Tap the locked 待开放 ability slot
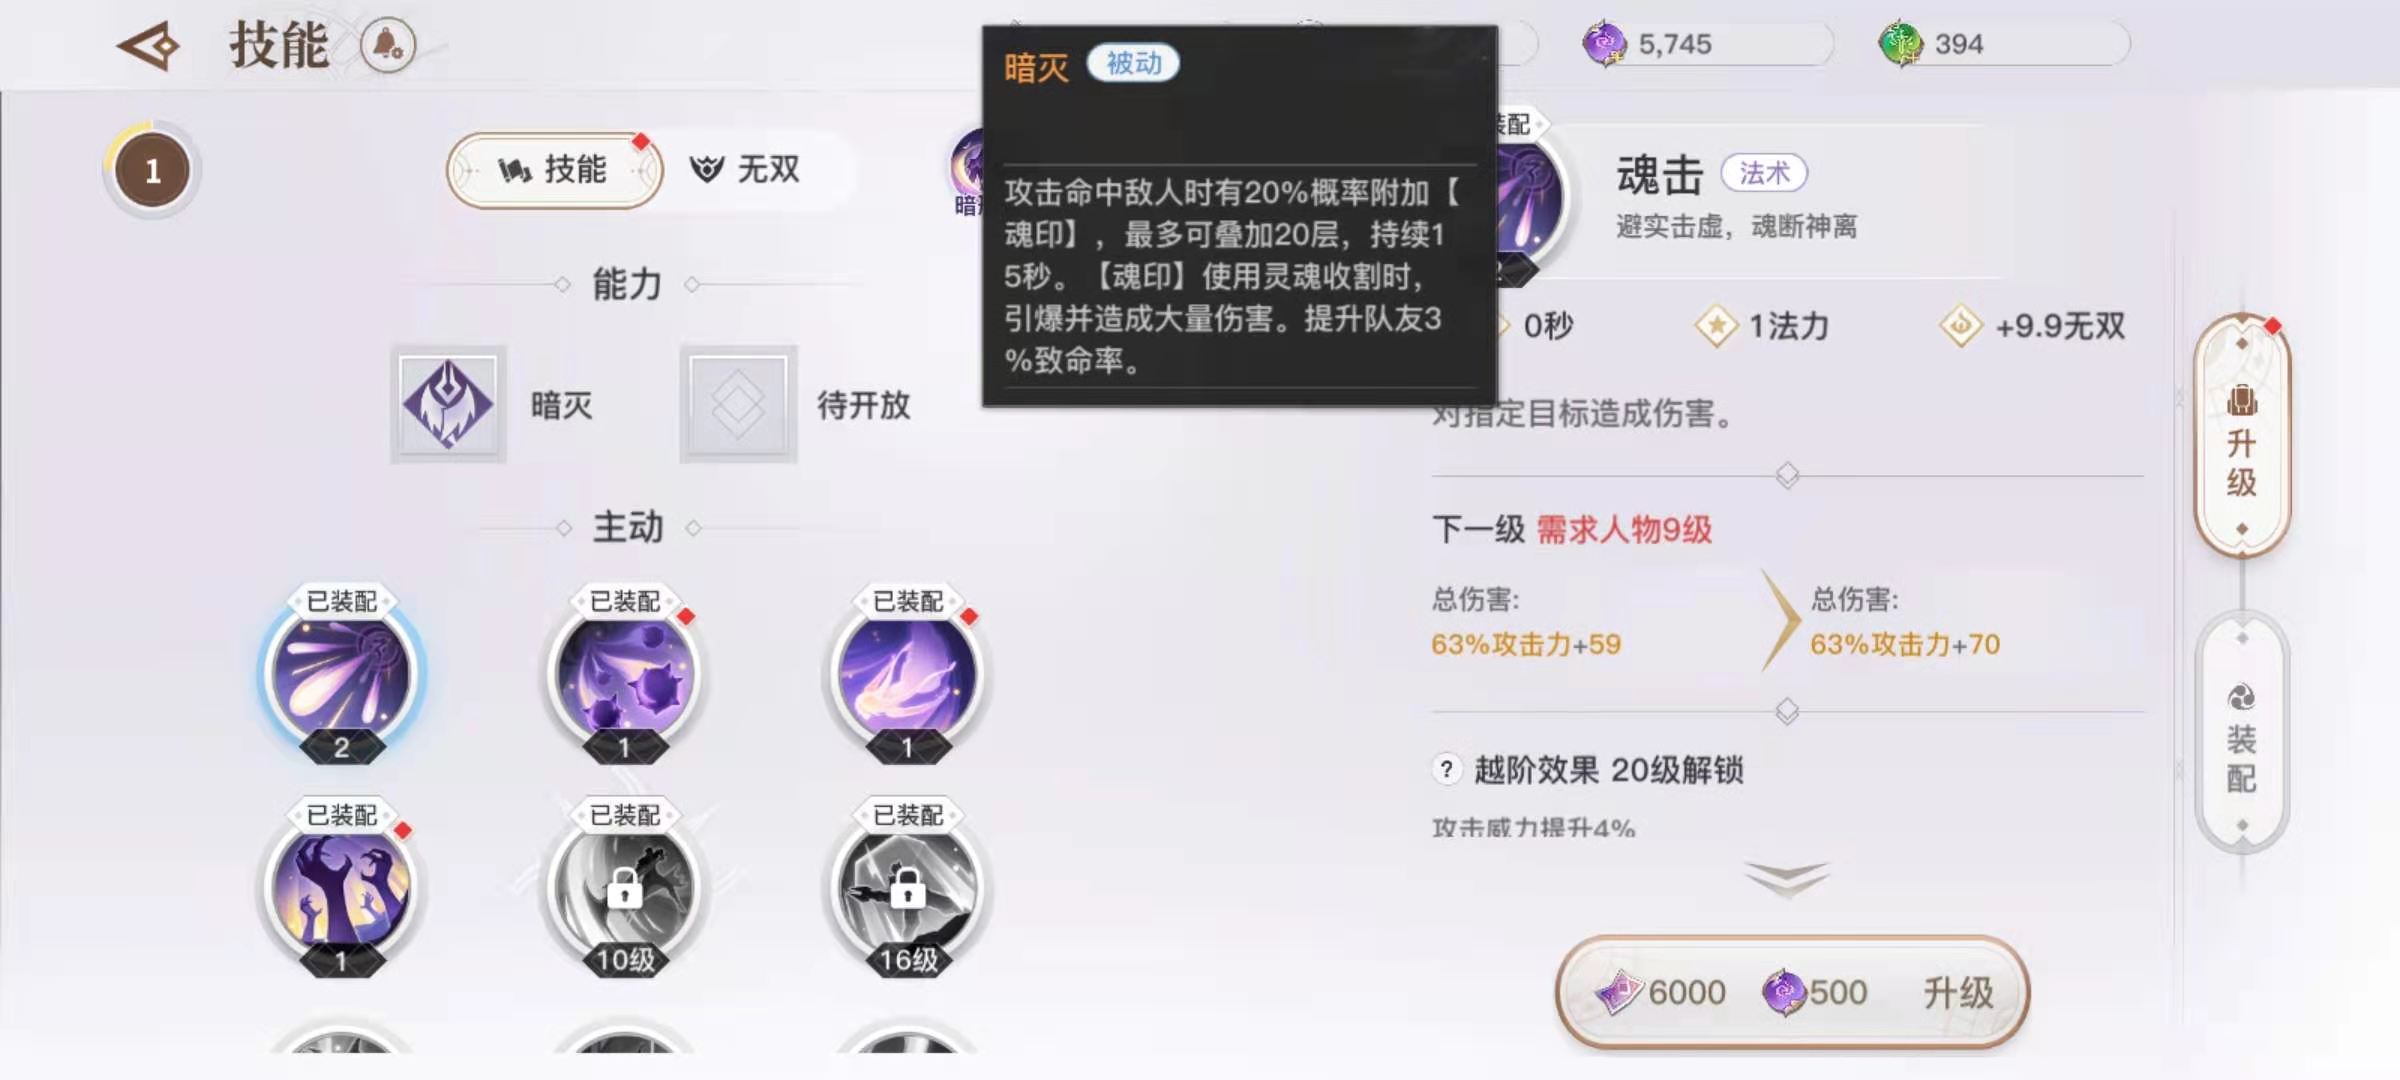The image size is (2400, 1080). coord(738,404)
